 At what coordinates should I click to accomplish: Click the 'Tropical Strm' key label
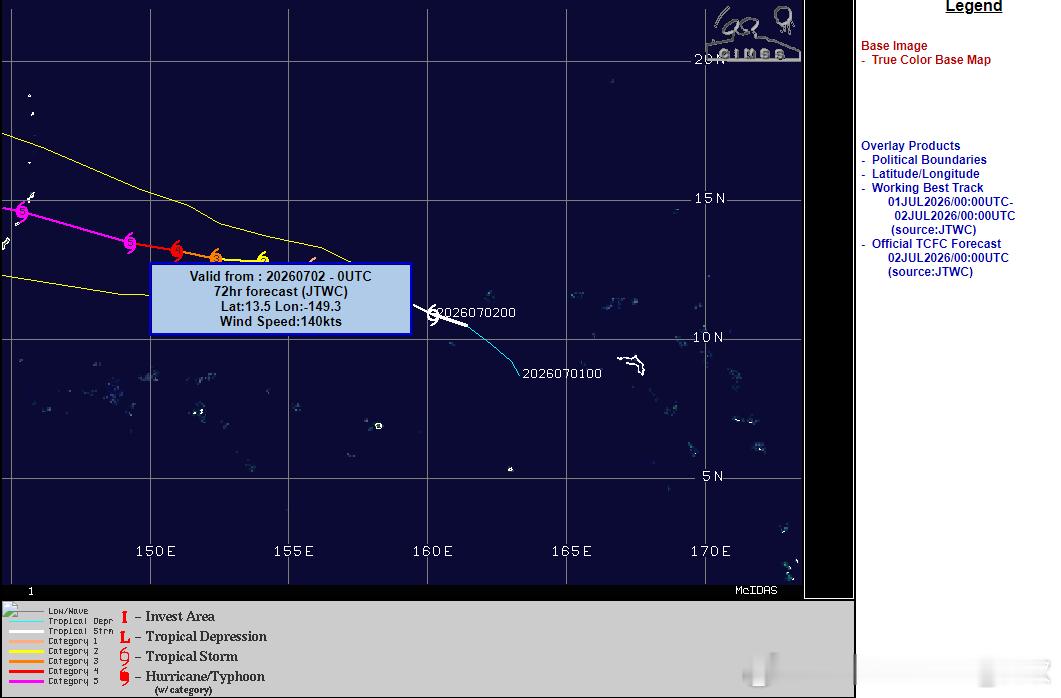81,632
